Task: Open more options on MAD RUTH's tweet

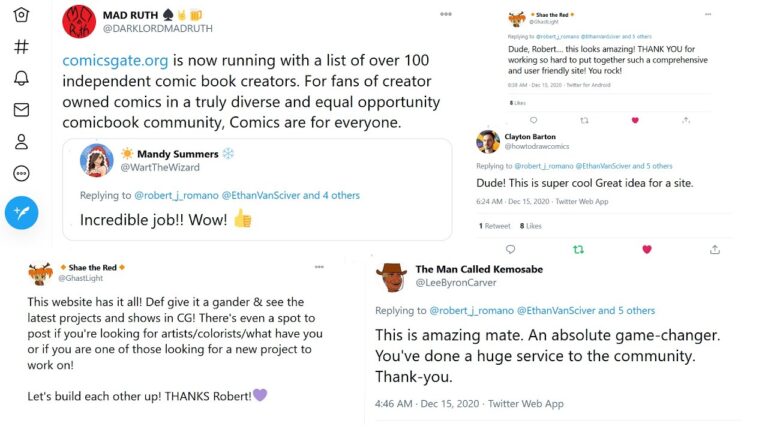Action: coord(445,15)
